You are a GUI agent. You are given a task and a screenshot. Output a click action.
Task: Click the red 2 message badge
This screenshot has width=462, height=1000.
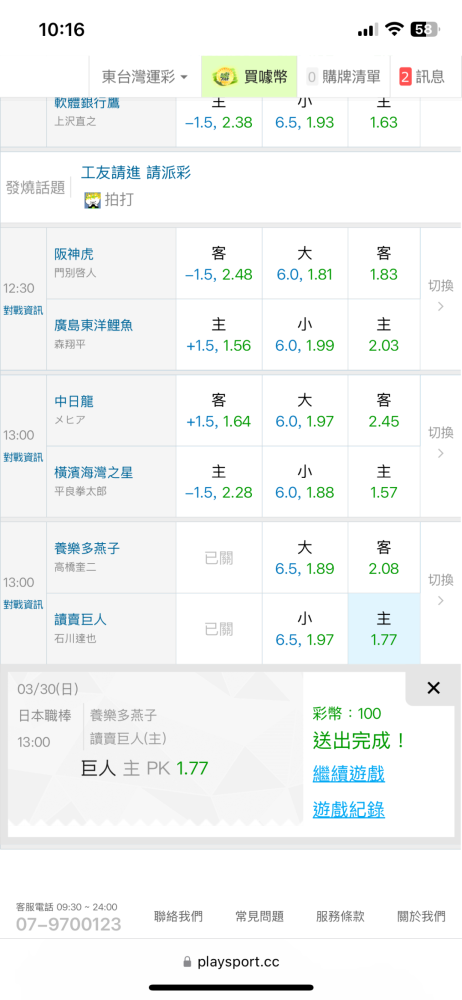click(x=405, y=77)
